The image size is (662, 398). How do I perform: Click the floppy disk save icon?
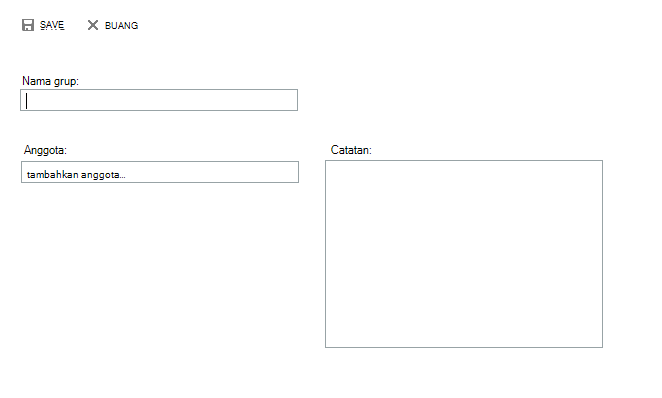click(x=28, y=25)
